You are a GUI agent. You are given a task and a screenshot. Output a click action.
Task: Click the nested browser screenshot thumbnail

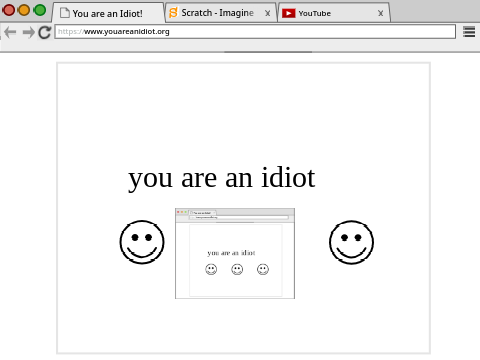click(x=235, y=253)
